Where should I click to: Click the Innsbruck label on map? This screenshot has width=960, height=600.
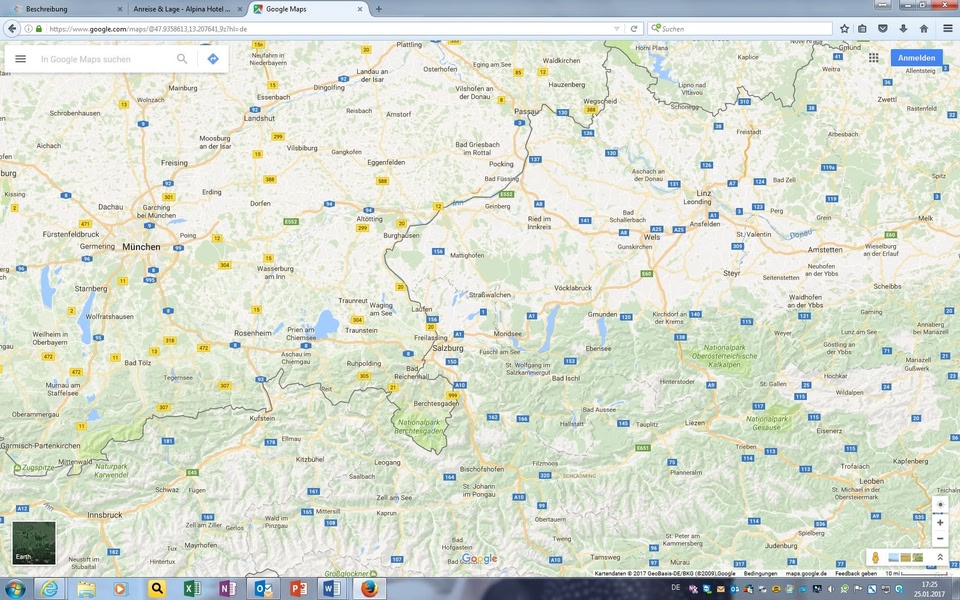(x=105, y=515)
